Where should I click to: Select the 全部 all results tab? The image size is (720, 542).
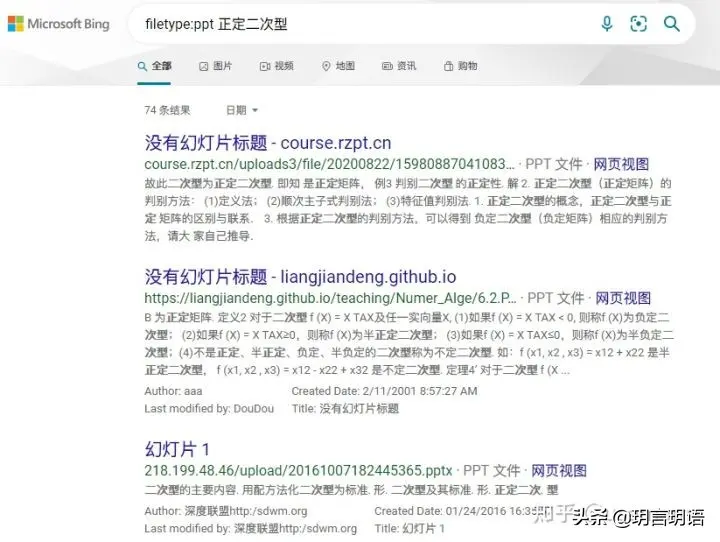(154, 66)
